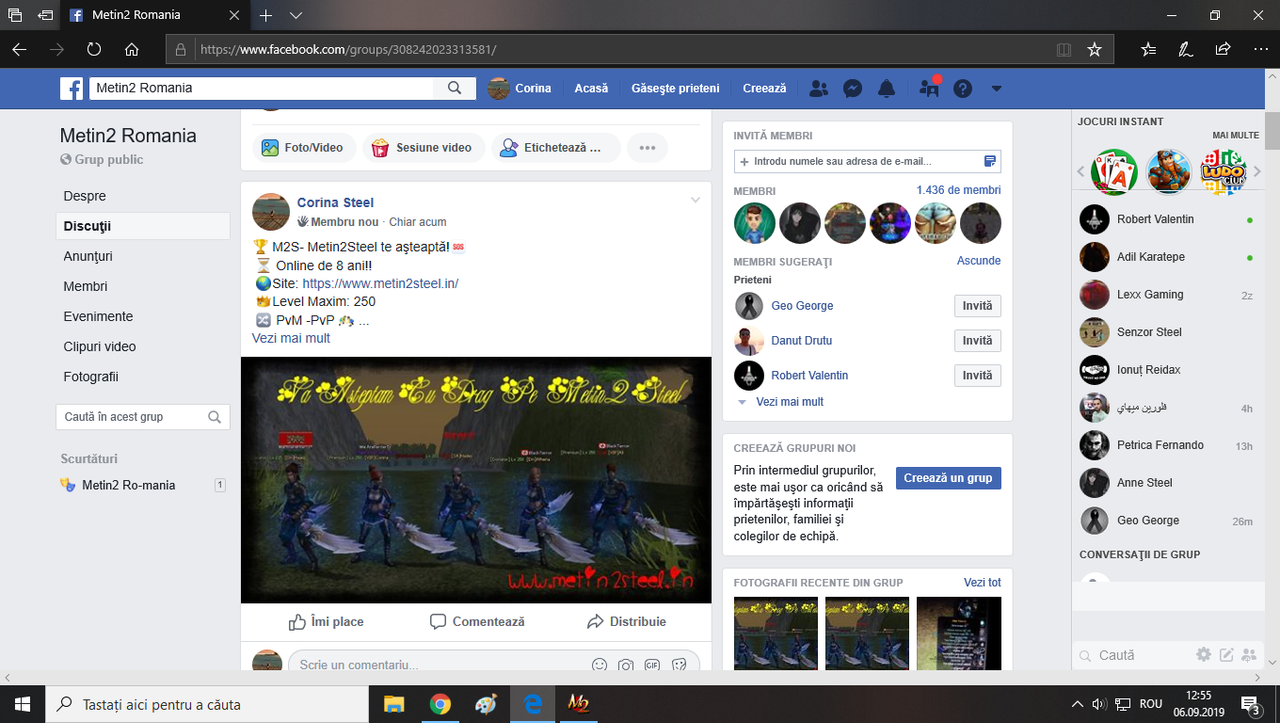Go to browser home page
The width and height of the screenshot is (1280, 723).
[x=131, y=49]
